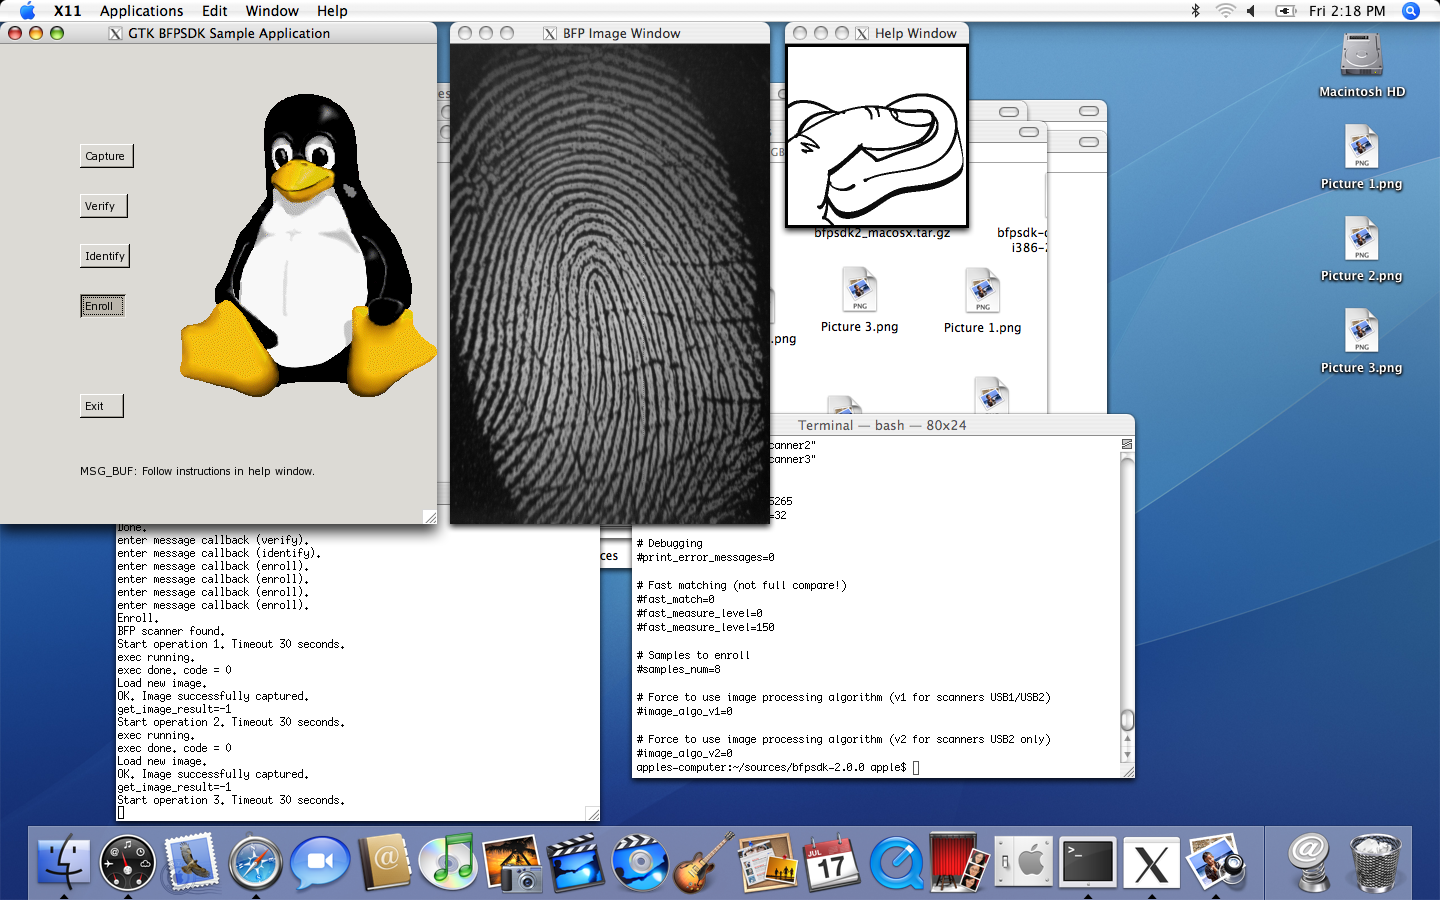Open the Apple menu
The width and height of the screenshot is (1440, 900).
[x=27, y=11]
